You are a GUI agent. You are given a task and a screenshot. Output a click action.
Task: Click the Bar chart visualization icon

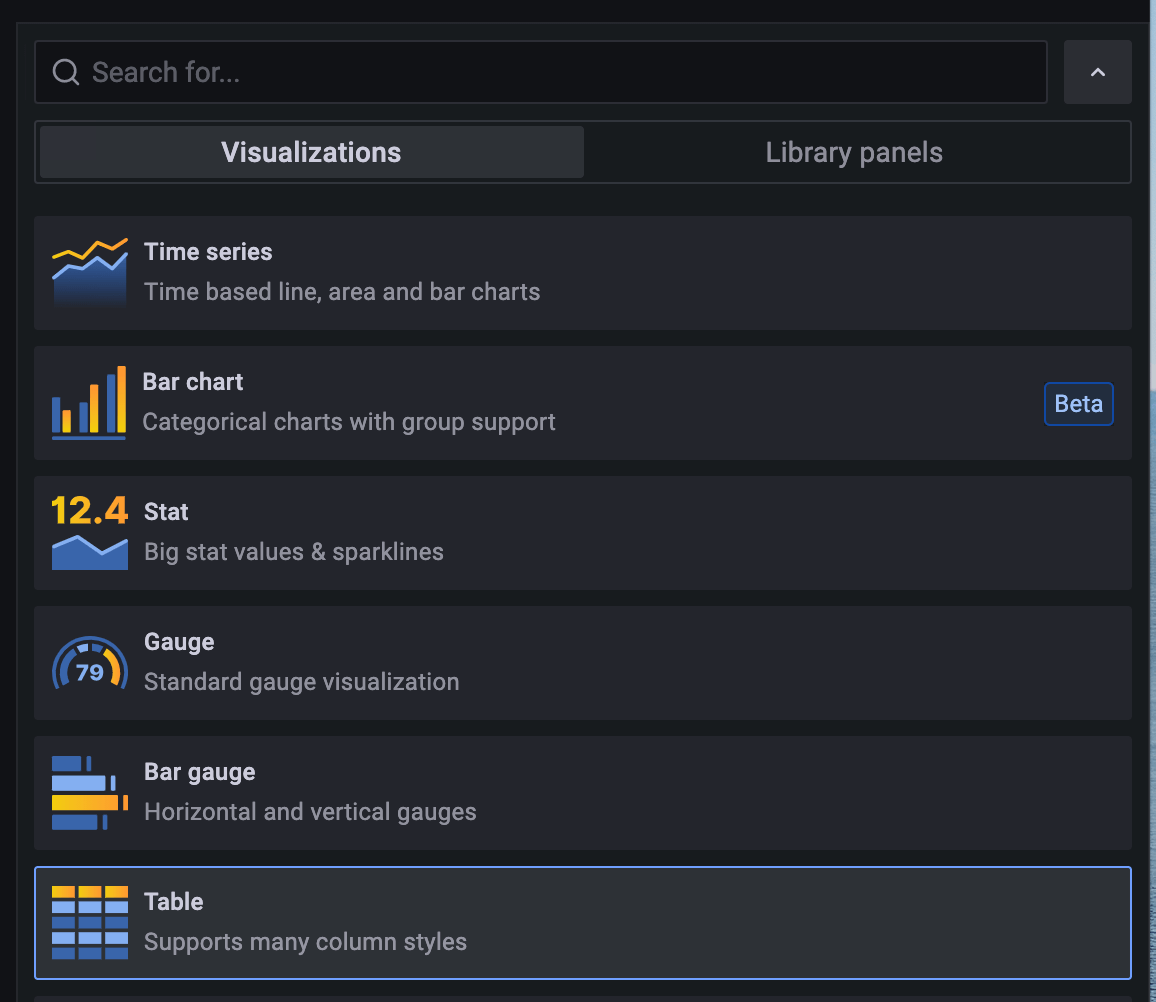pyautogui.click(x=89, y=403)
